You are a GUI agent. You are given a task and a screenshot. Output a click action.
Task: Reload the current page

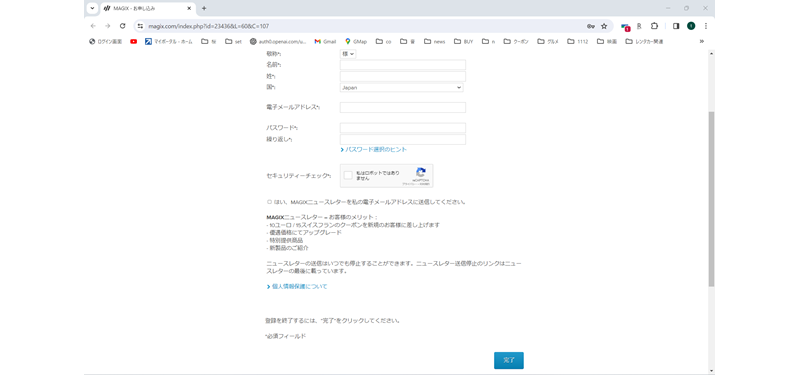pos(122,26)
